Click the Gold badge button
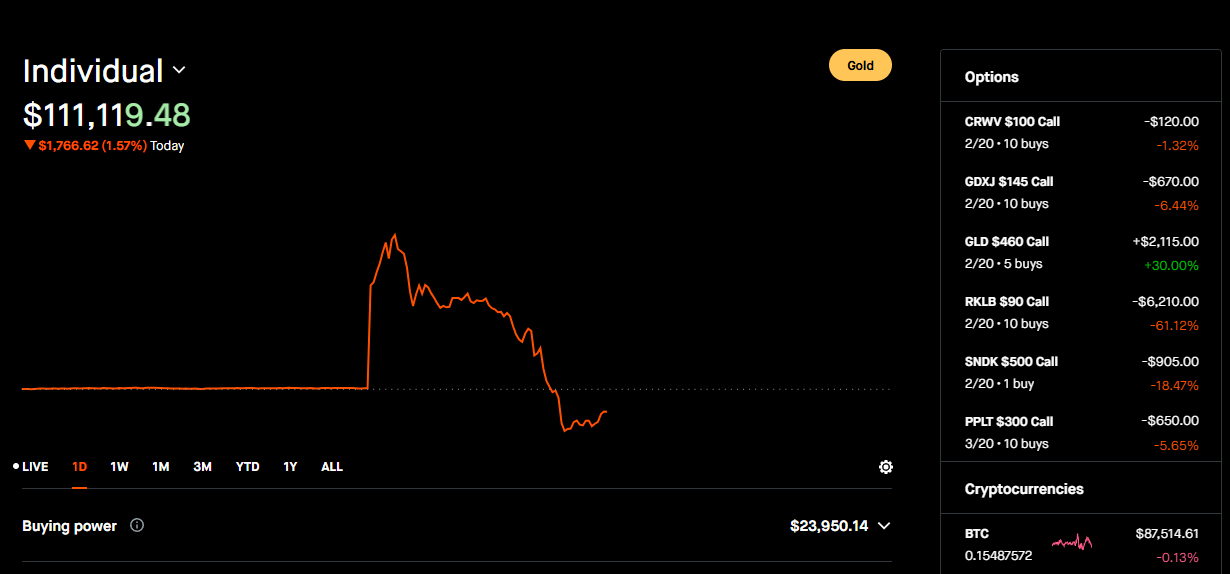 click(x=860, y=65)
